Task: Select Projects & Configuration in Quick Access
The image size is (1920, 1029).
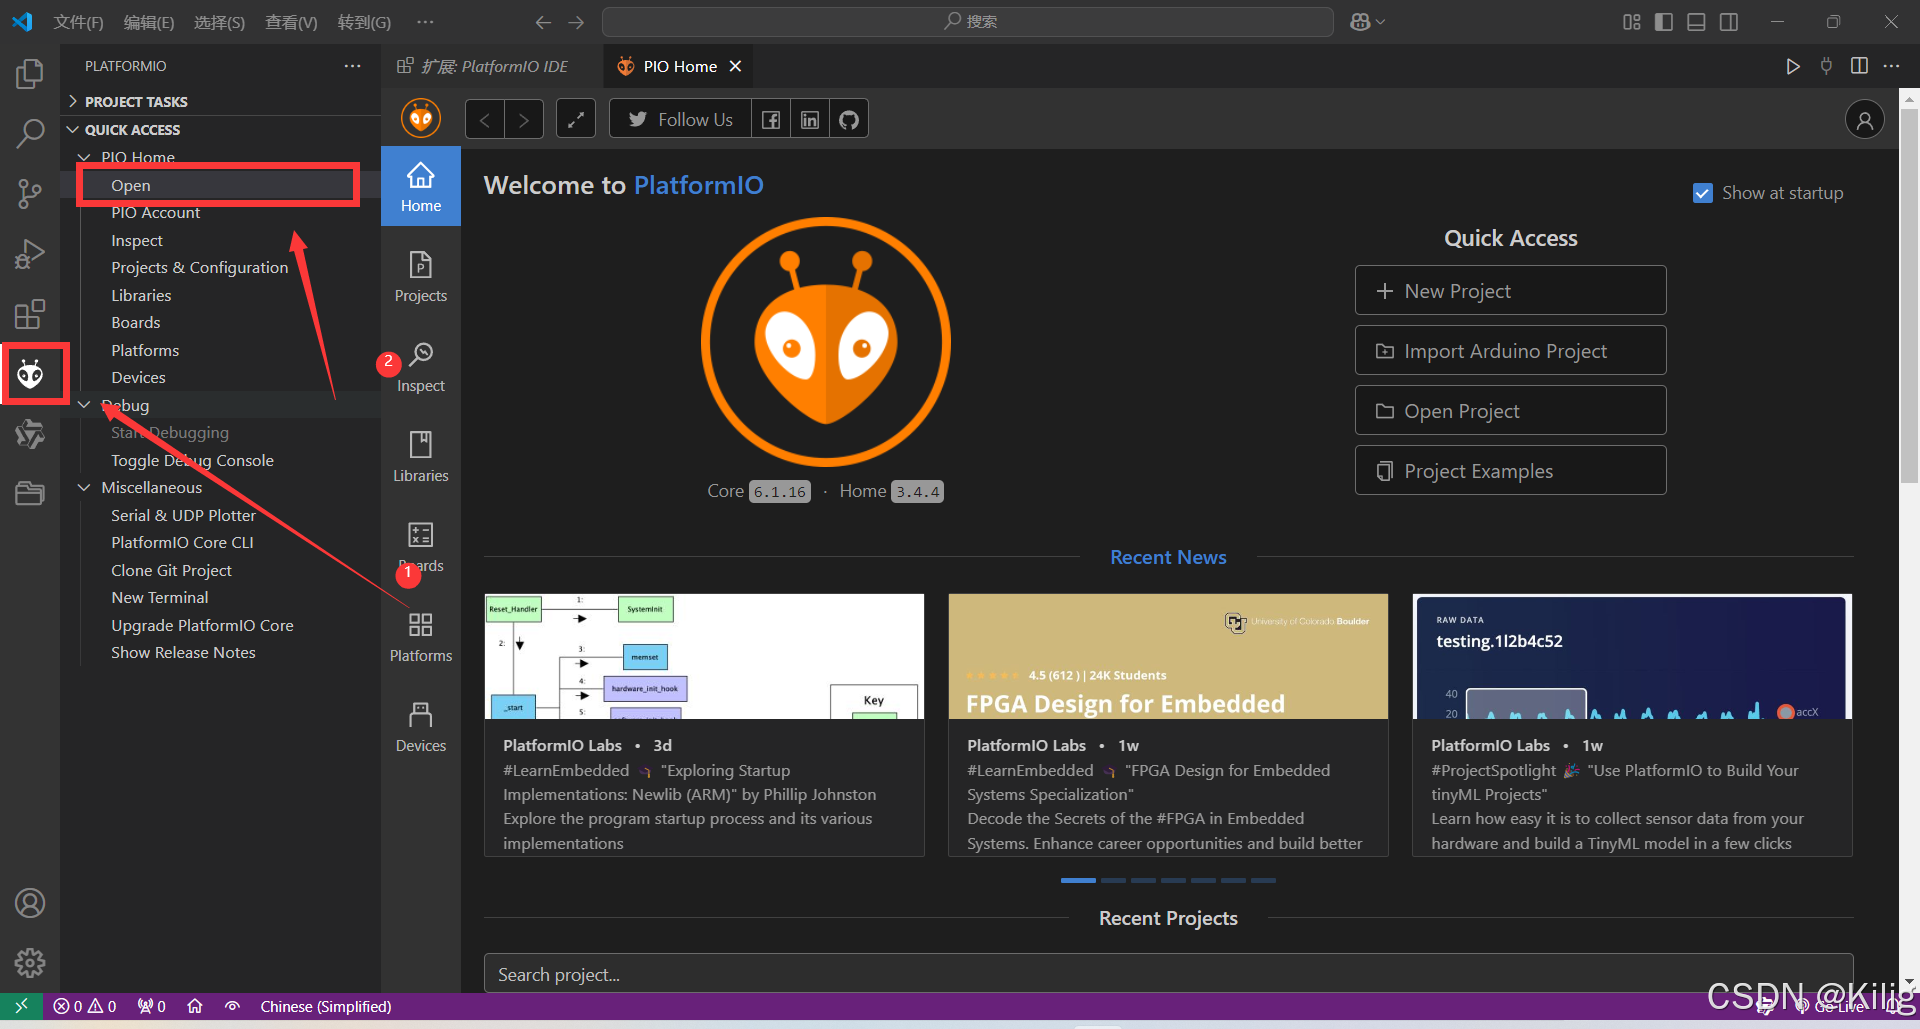Action: pyautogui.click(x=199, y=268)
